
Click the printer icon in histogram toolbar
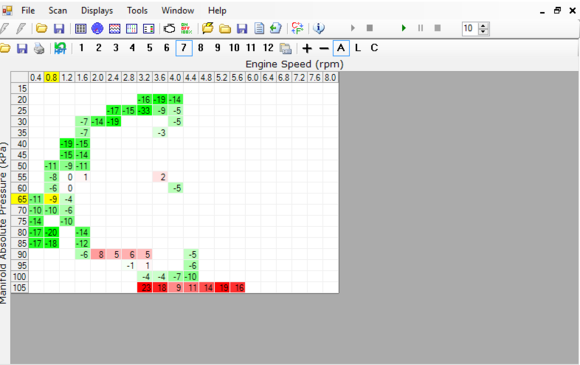pos(39,48)
